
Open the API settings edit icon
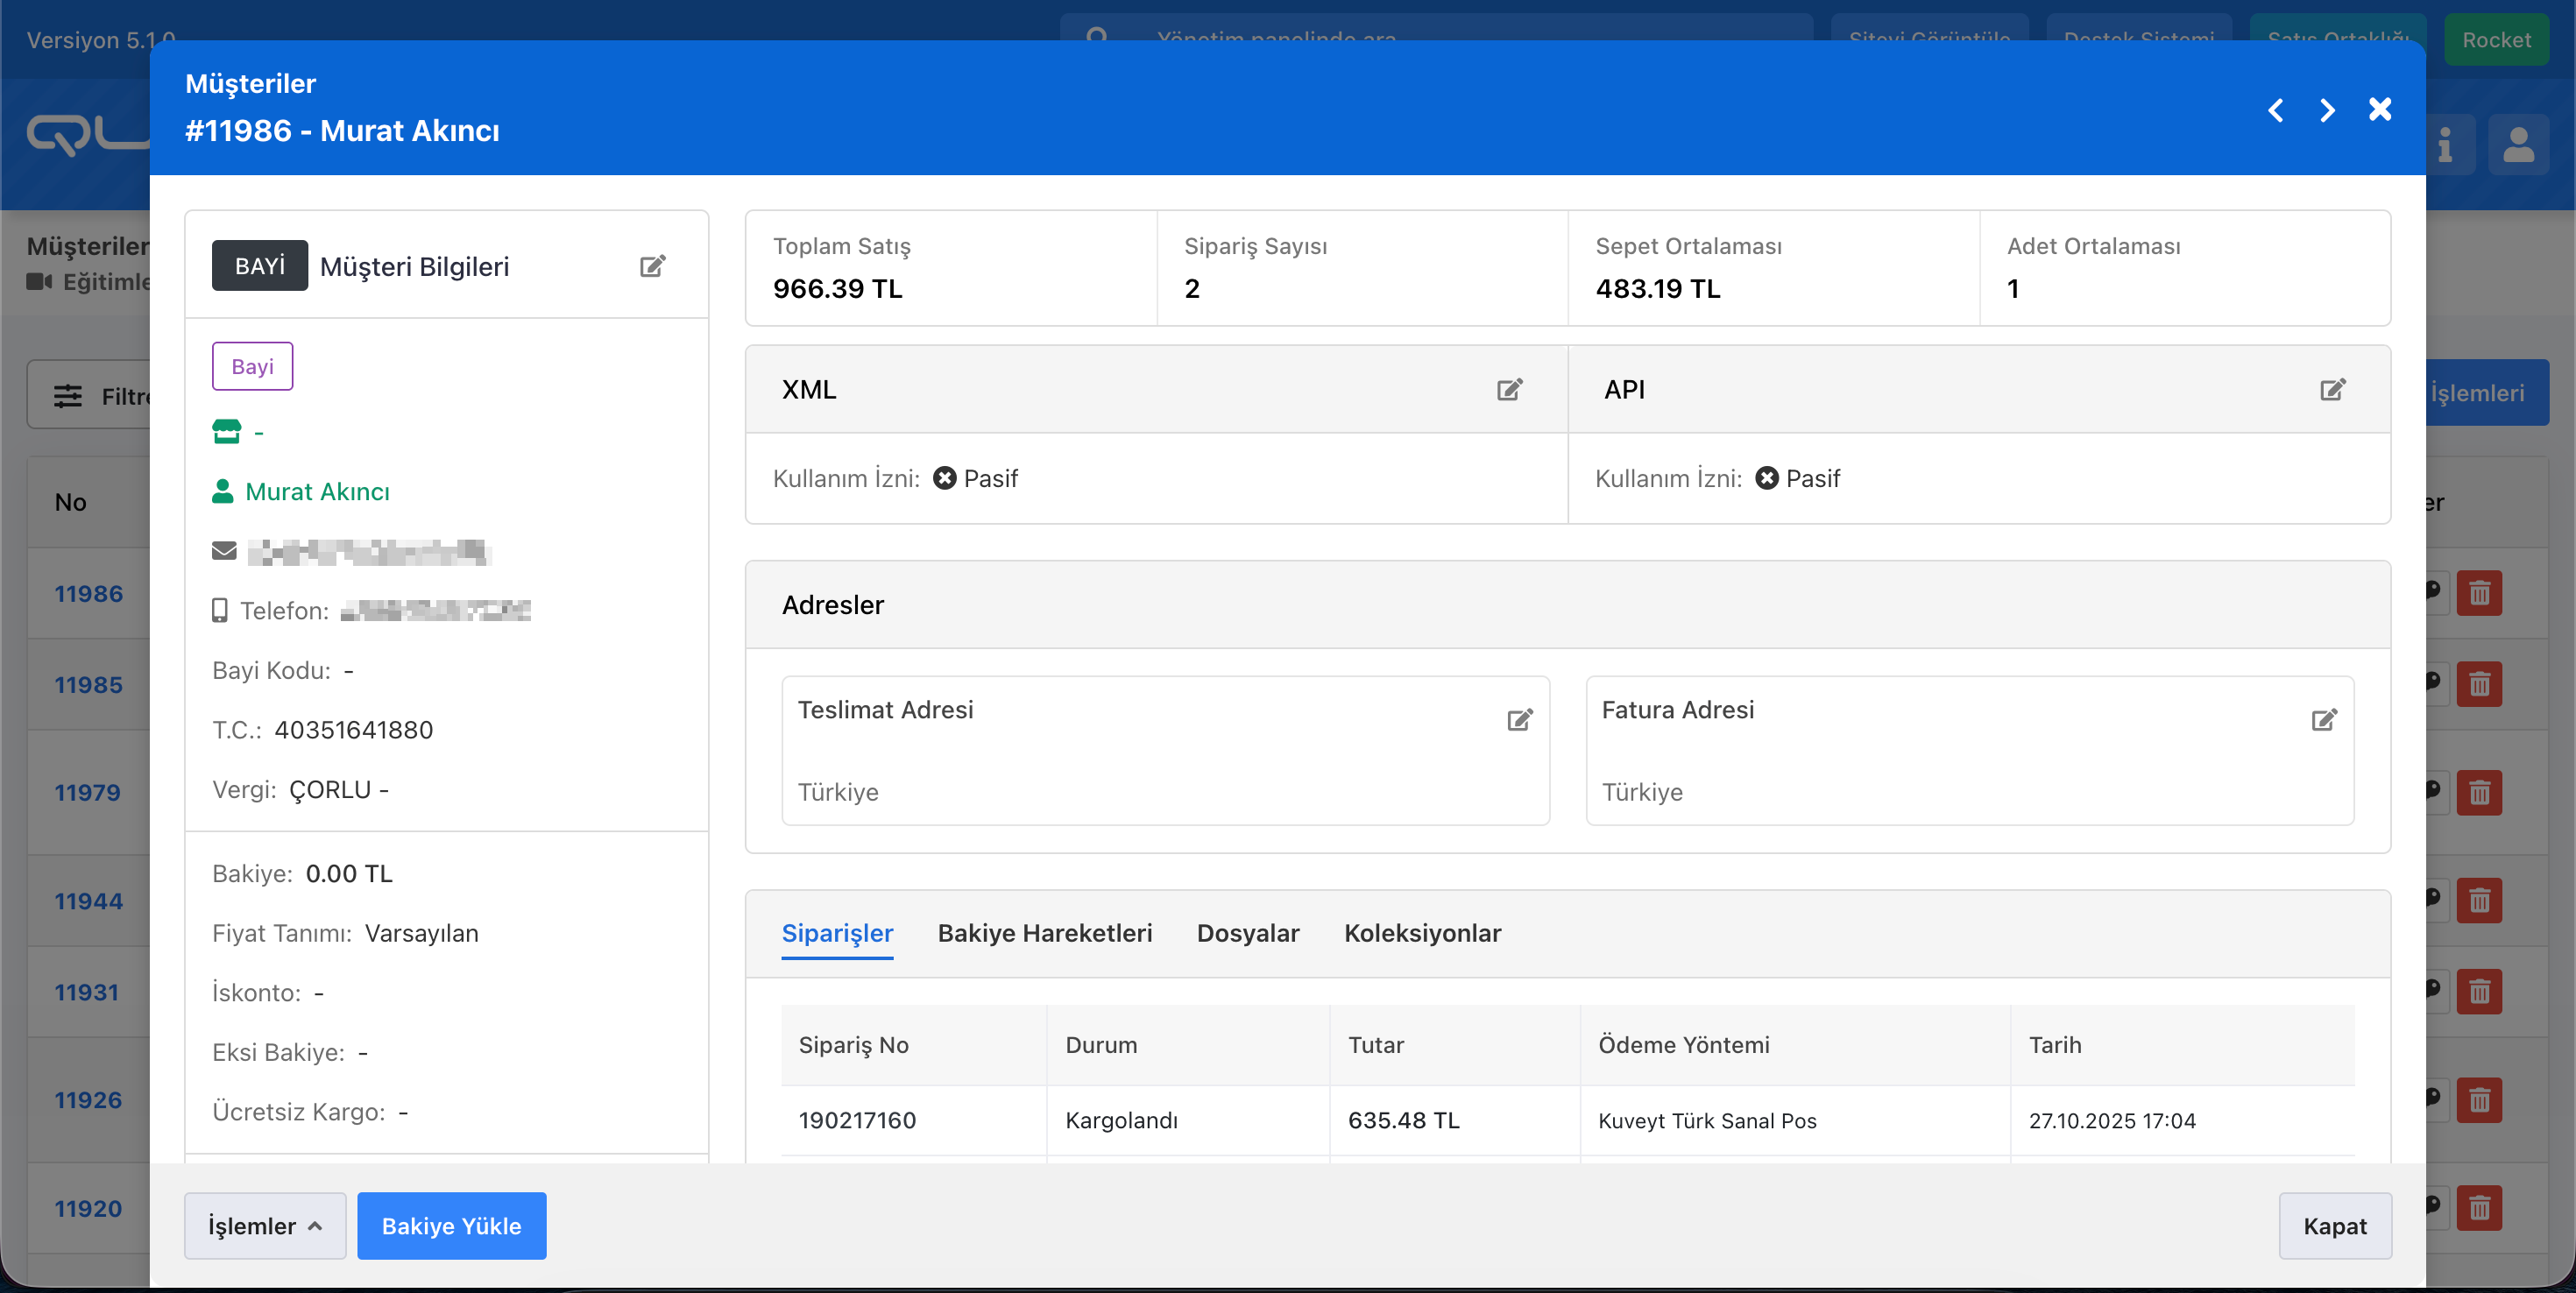pos(2332,389)
